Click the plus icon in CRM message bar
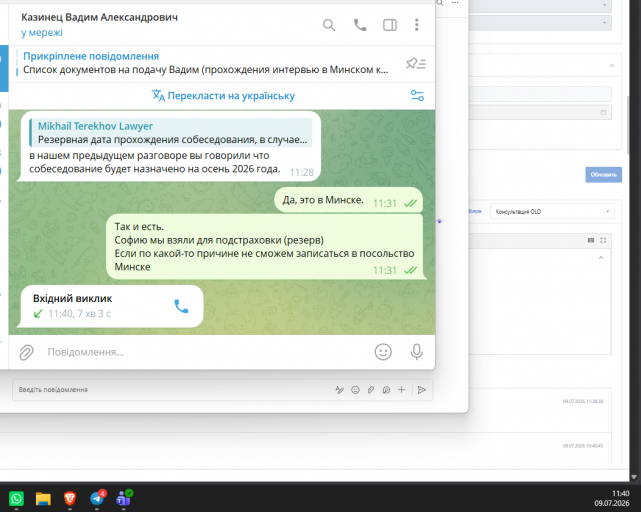The width and height of the screenshot is (641, 512). tap(401, 390)
